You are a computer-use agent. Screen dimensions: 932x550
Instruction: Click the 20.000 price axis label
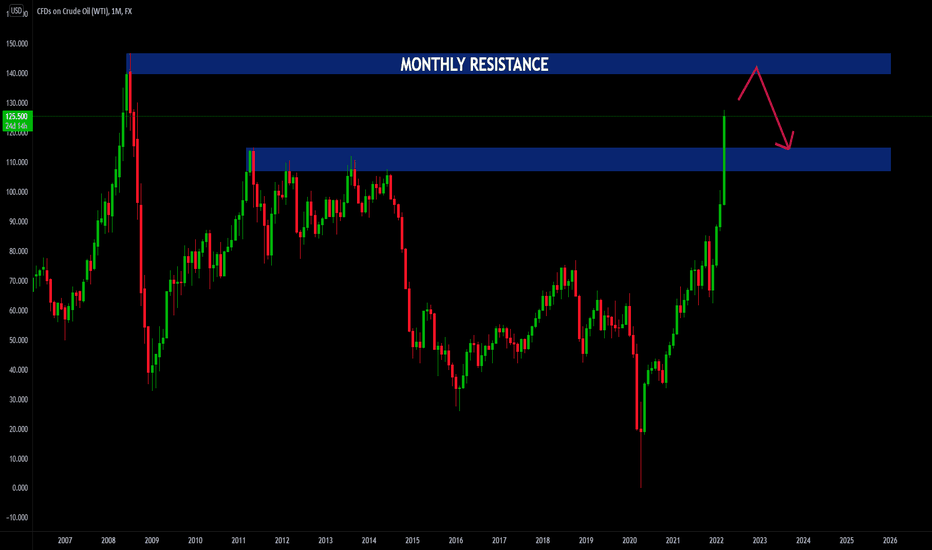[x=18, y=429]
